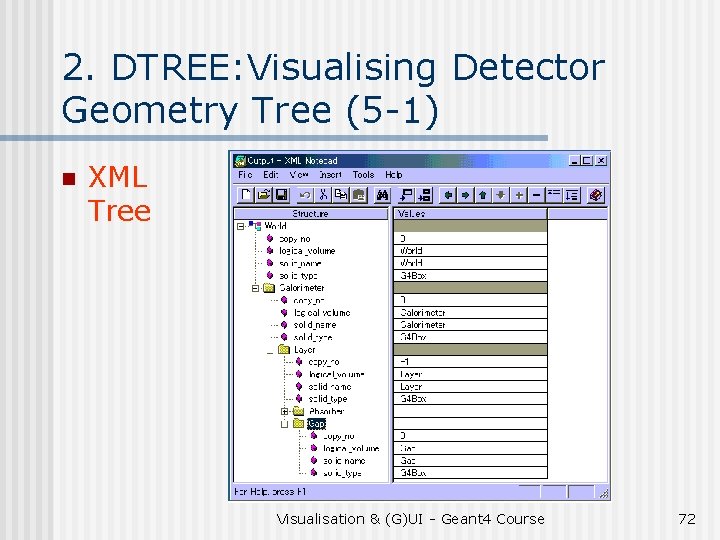Expand the Absorber folder node
720x540 pixels.
285,411
